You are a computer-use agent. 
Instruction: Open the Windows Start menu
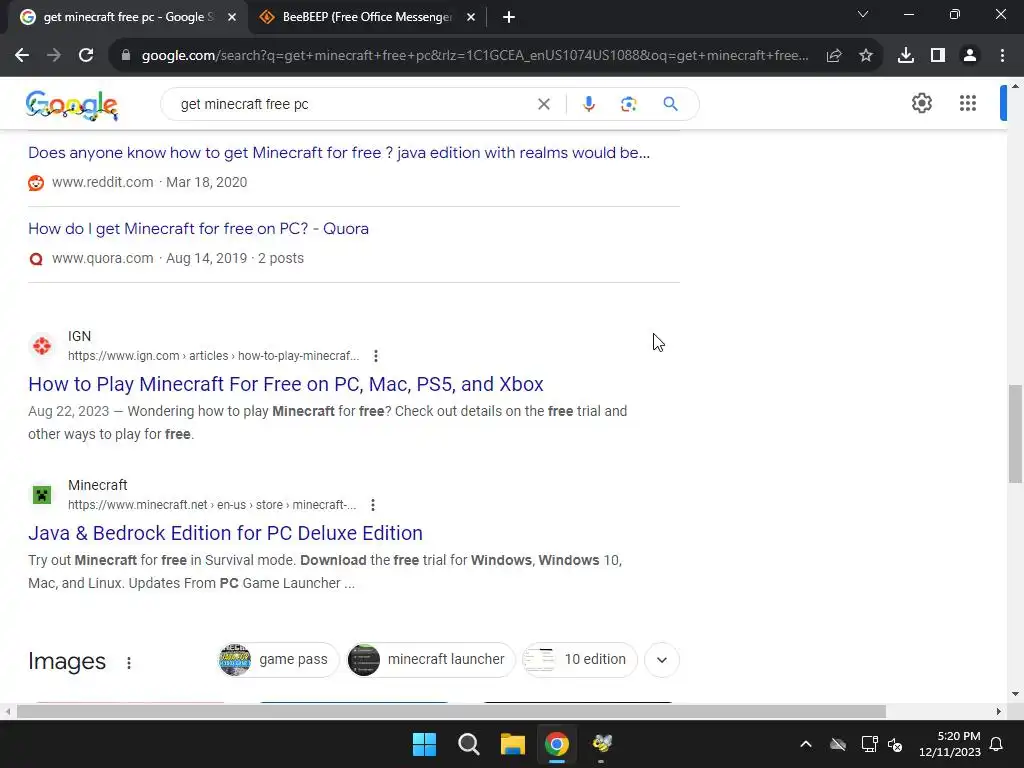[424, 744]
